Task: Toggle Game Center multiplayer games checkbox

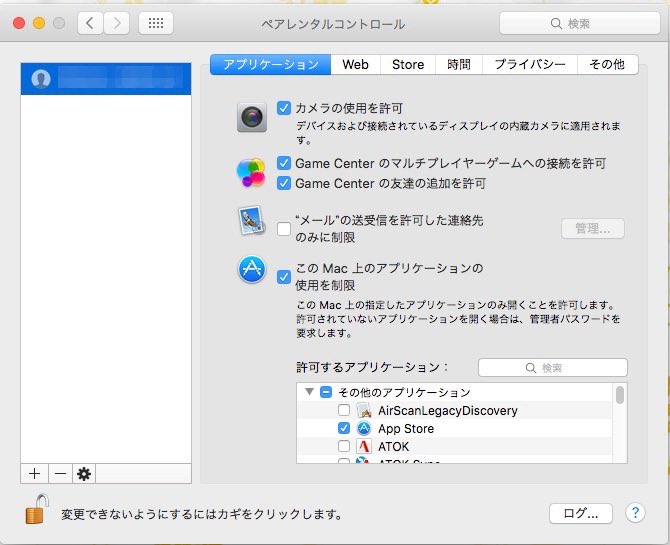Action: pyautogui.click(x=284, y=163)
